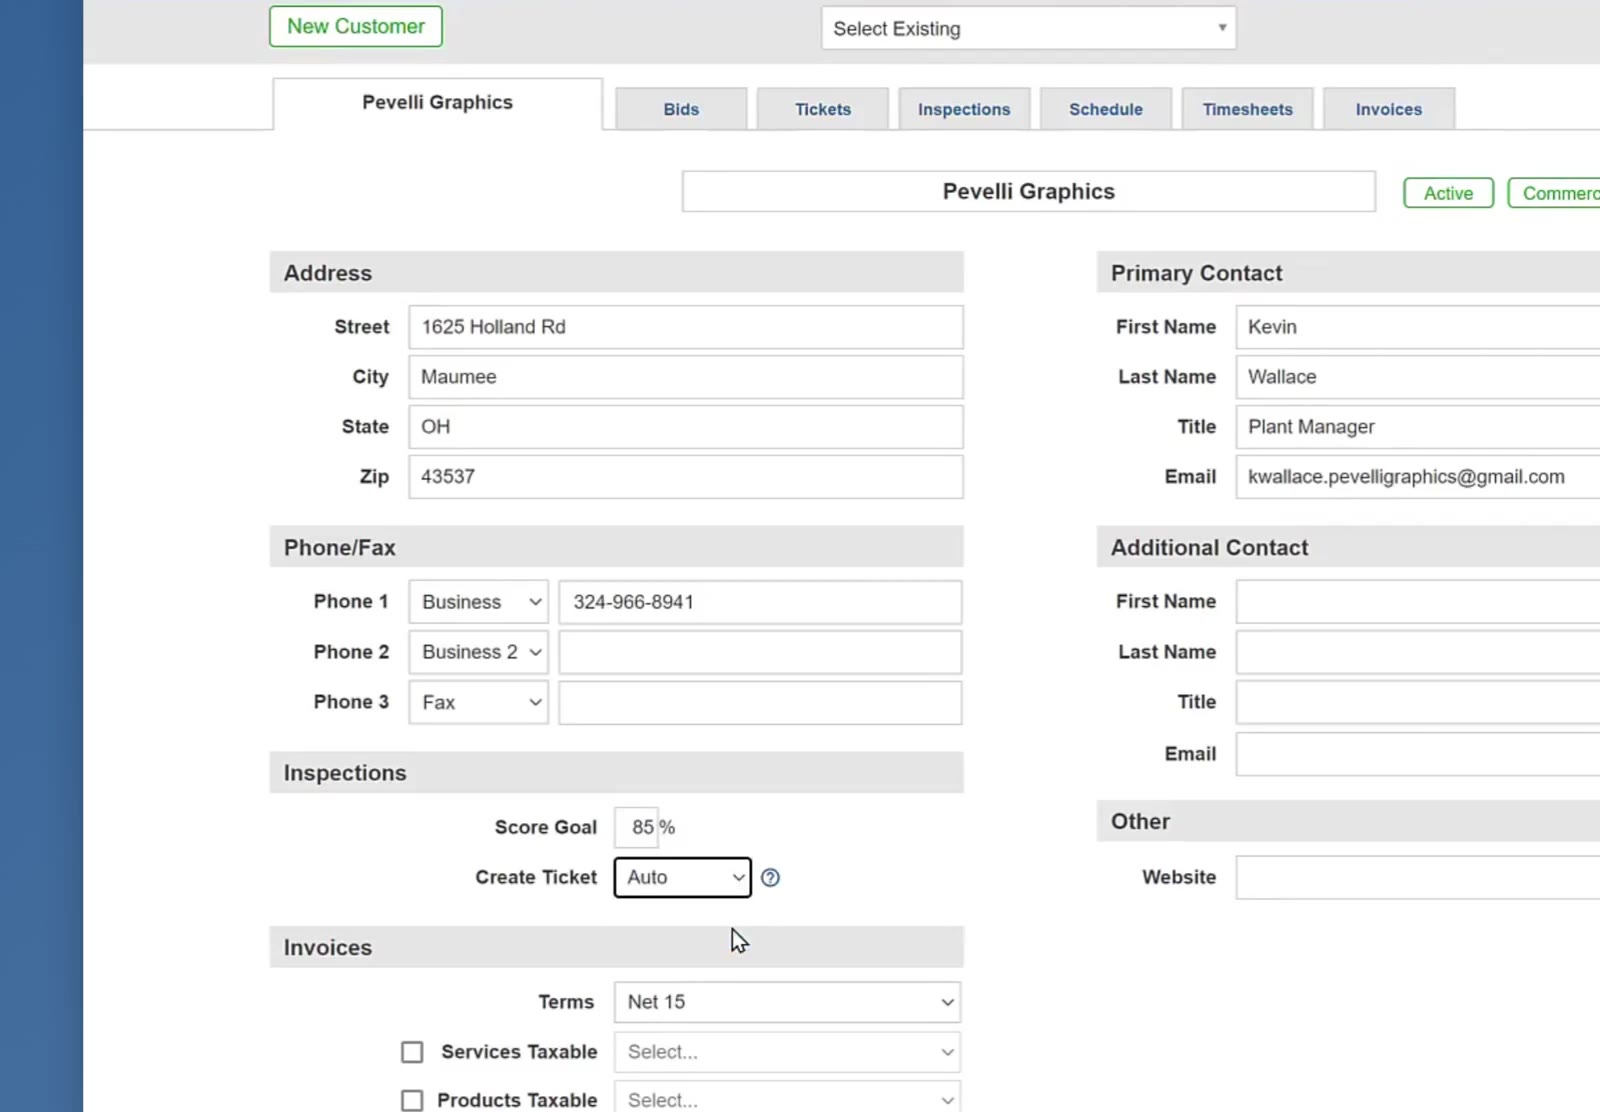Viewport: 1600px width, 1112px height.
Task: Change the Phone 2 type dropdown
Action: pos(479,652)
